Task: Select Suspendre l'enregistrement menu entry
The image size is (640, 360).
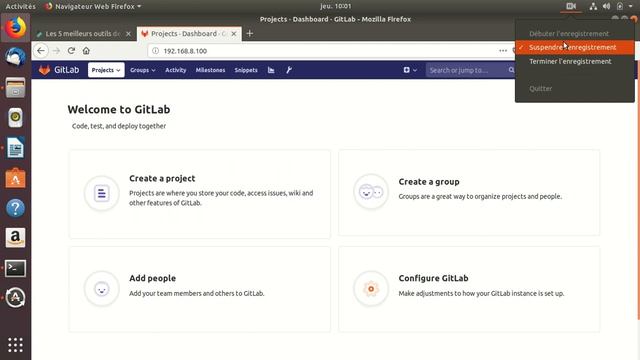Action: tap(575, 47)
